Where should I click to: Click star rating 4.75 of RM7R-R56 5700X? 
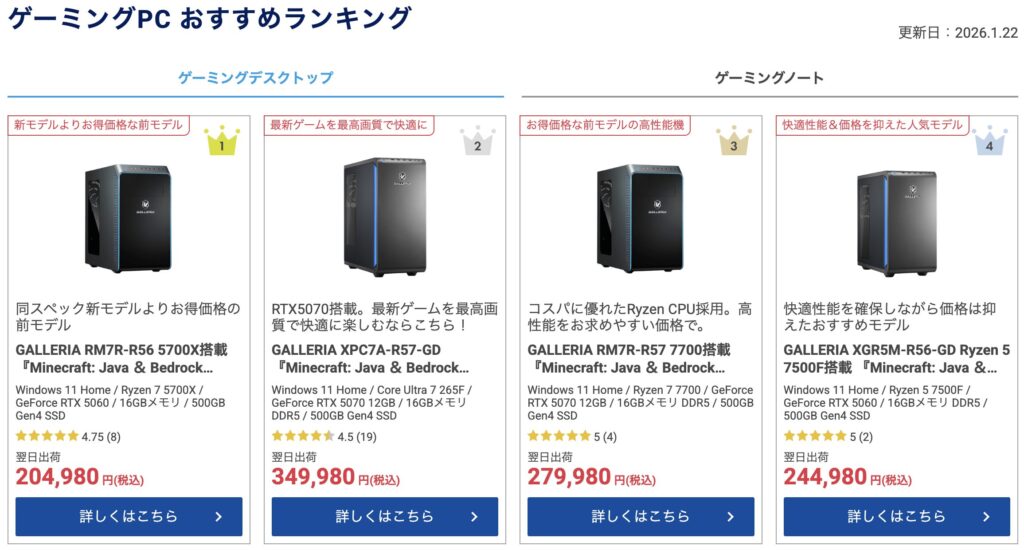click(47, 436)
